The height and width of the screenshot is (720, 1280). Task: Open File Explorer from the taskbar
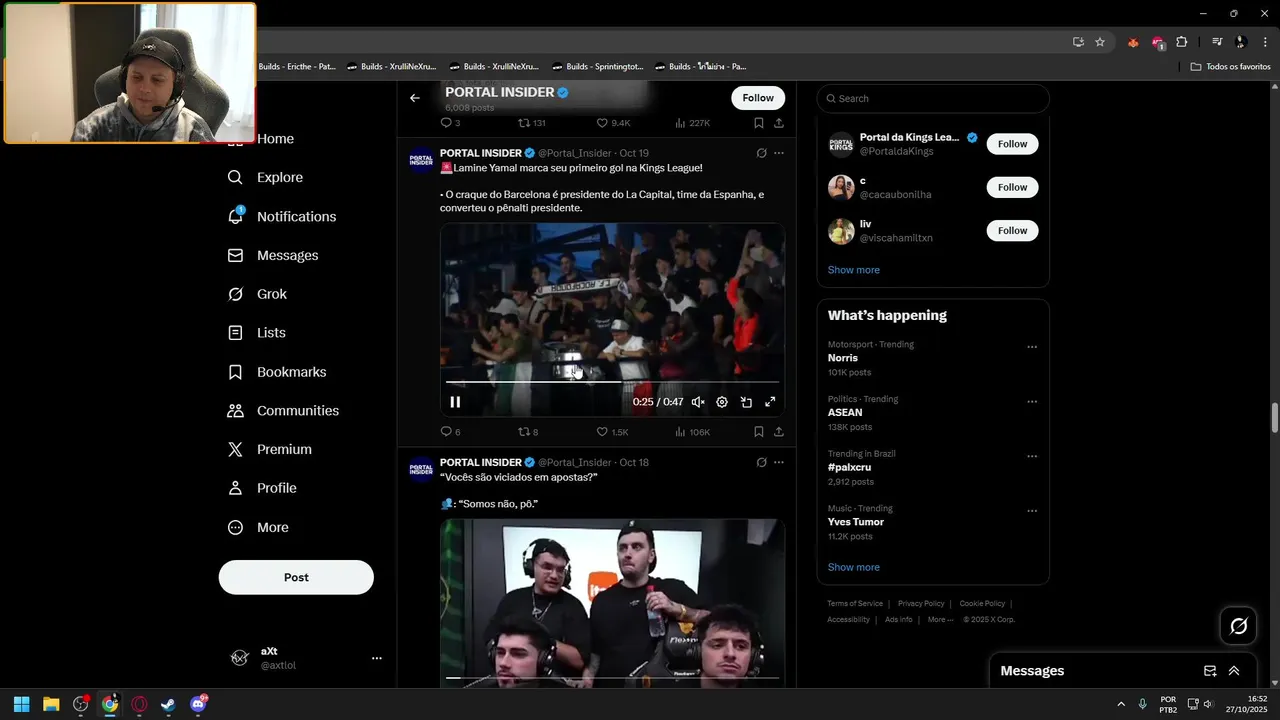coord(51,704)
